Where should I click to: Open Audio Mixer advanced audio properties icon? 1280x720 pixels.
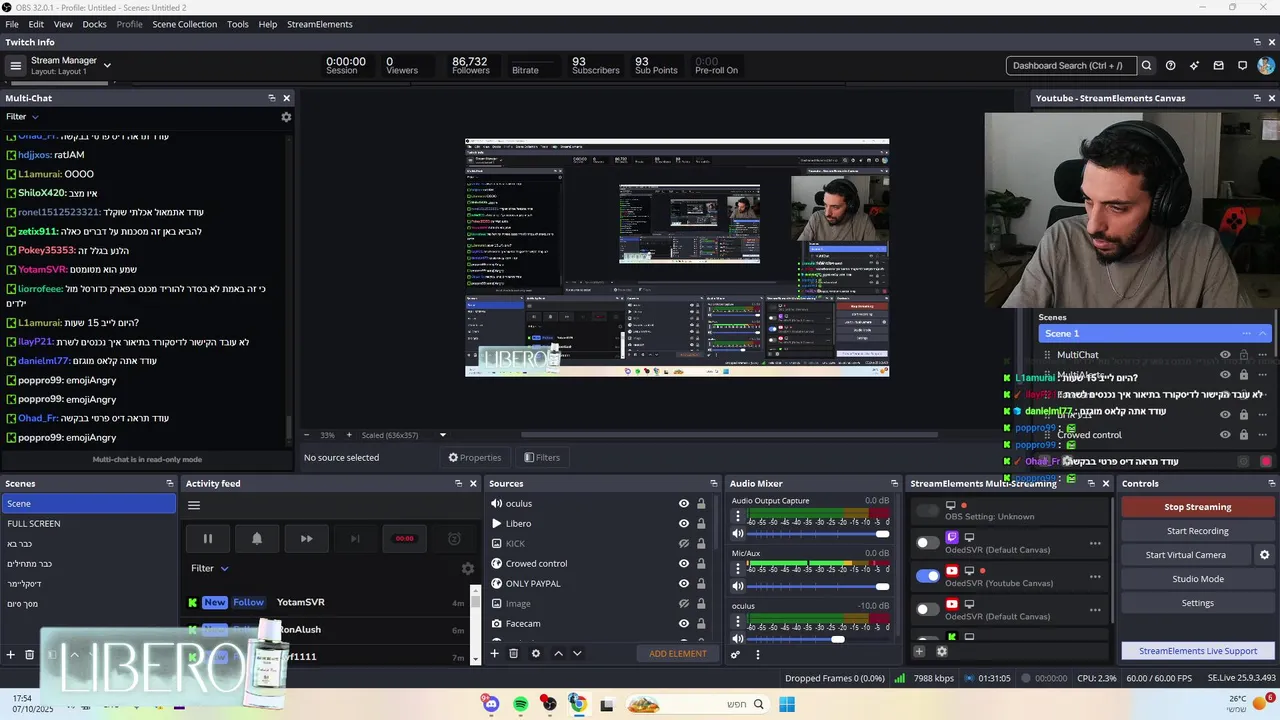pos(736,654)
